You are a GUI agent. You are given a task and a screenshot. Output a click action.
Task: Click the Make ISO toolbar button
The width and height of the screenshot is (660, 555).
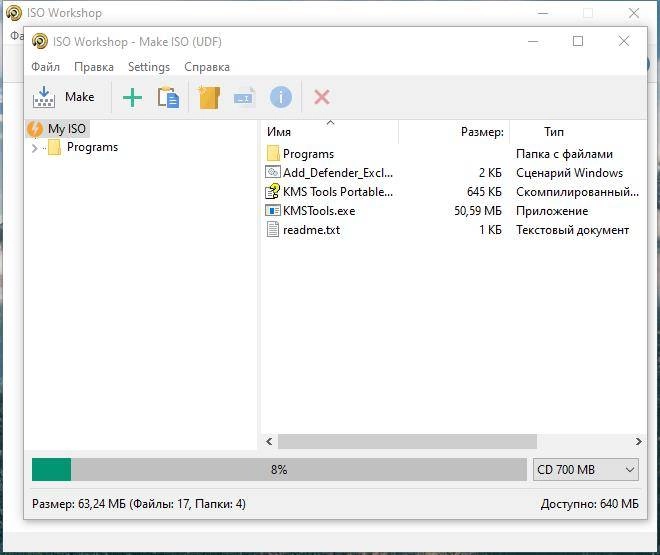tap(64, 97)
